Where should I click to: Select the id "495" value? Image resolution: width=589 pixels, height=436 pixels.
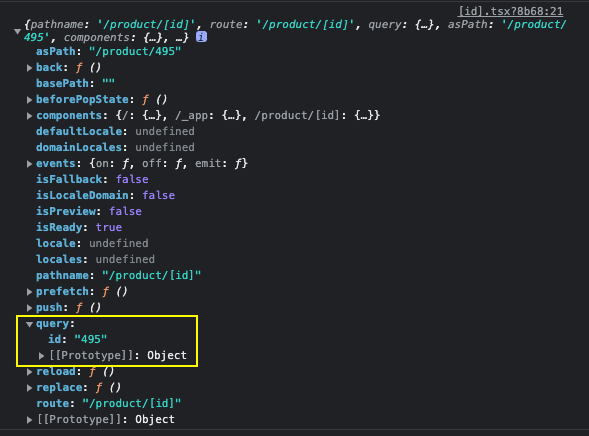click(91, 339)
